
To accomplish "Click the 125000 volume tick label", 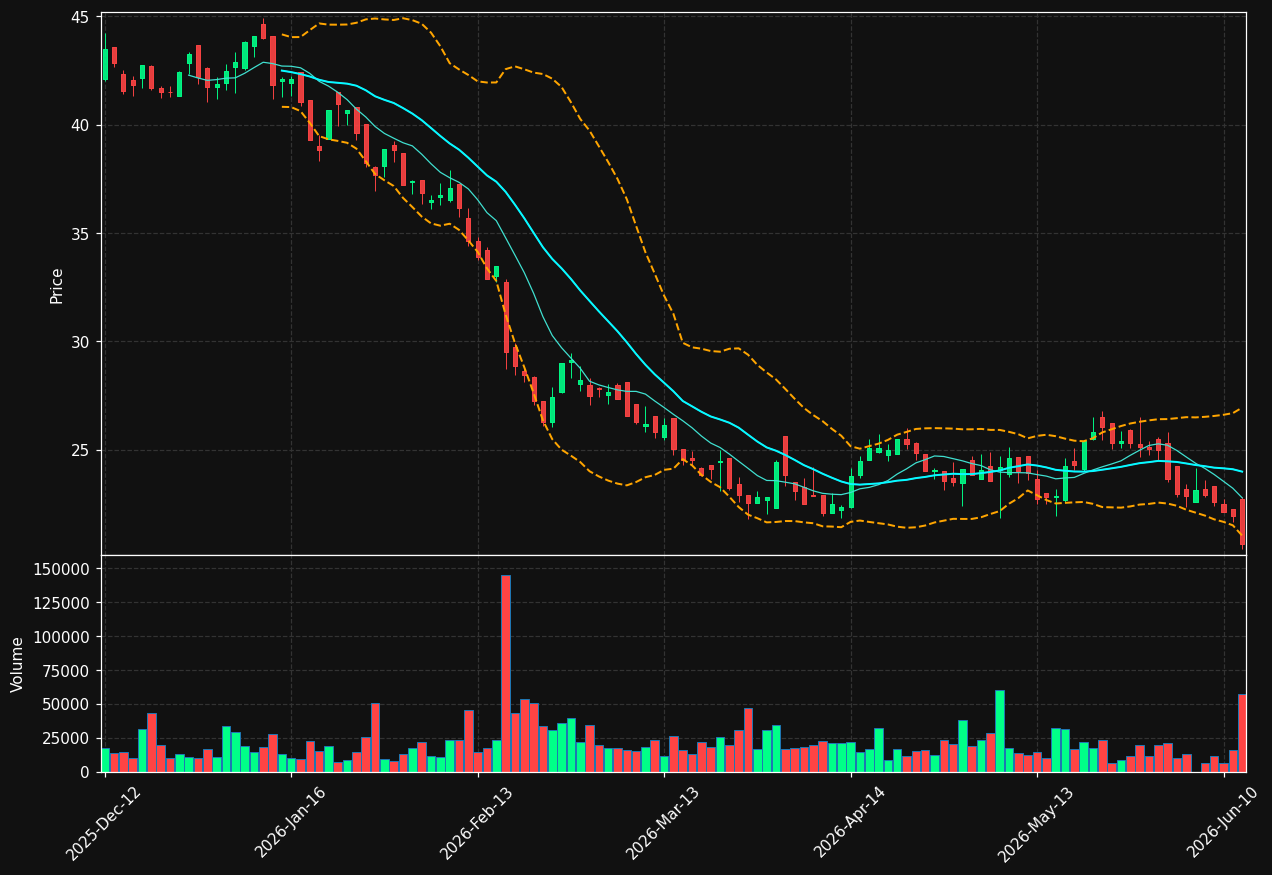I will click(63, 603).
